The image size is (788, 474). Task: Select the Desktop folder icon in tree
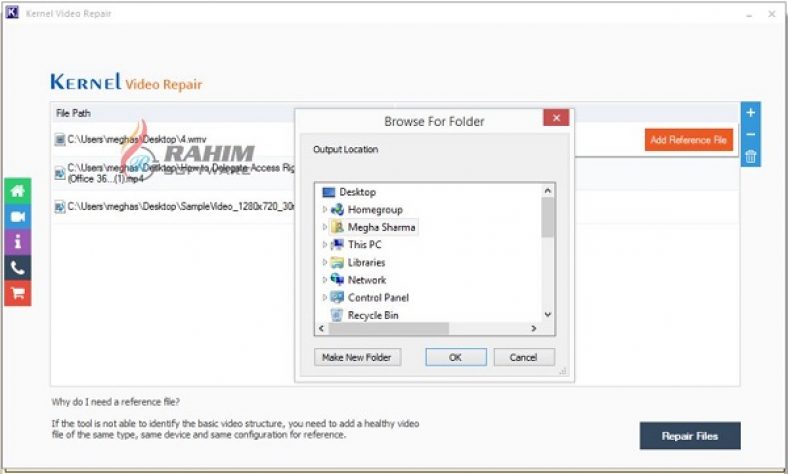pyautogui.click(x=328, y=192)
